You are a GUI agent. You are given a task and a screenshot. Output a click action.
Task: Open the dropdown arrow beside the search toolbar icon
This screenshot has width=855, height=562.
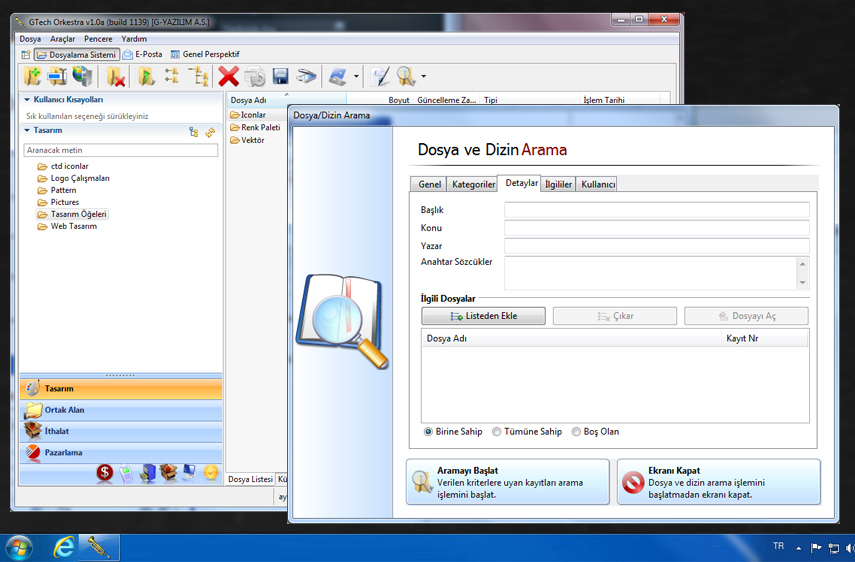(424, 77)
